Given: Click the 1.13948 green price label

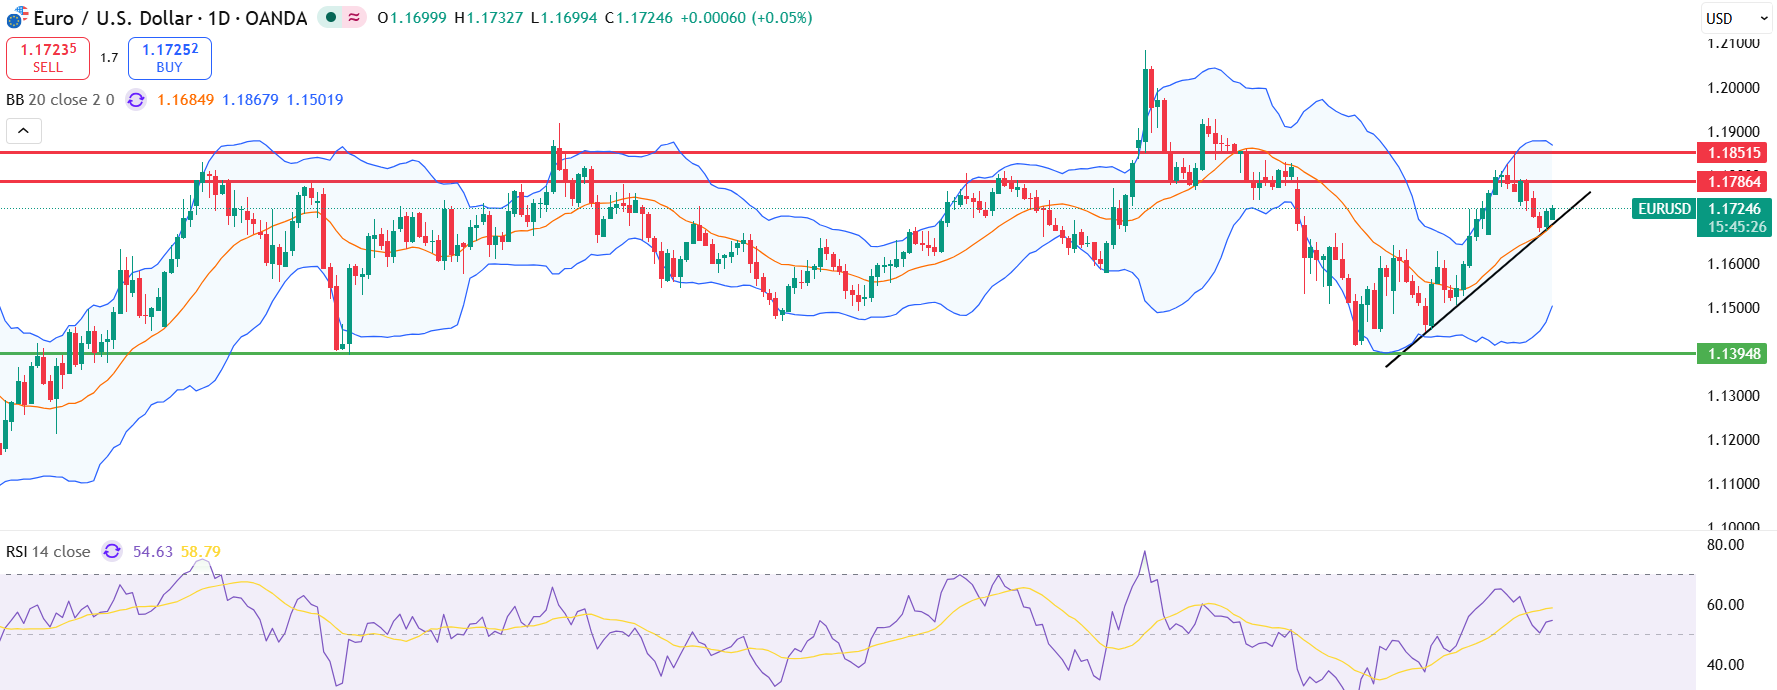Looking at the screenshot, I should (1733, 354).
